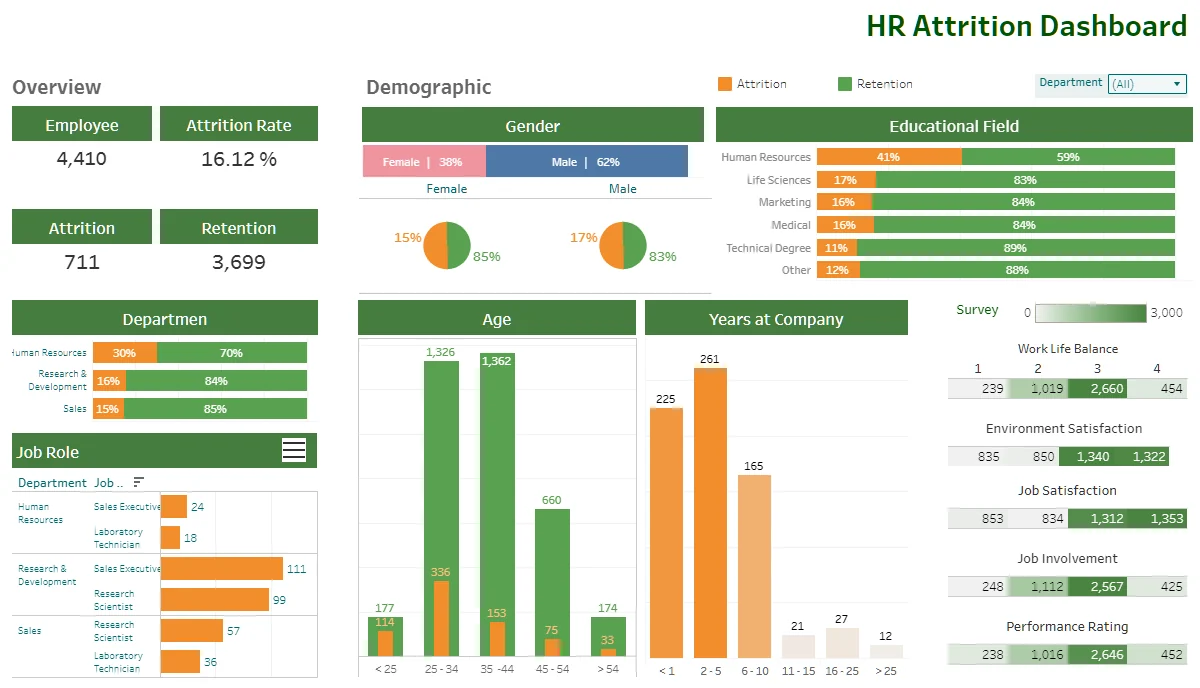Select Life Sciences 17% attrition segment

(x=846, y=180)
